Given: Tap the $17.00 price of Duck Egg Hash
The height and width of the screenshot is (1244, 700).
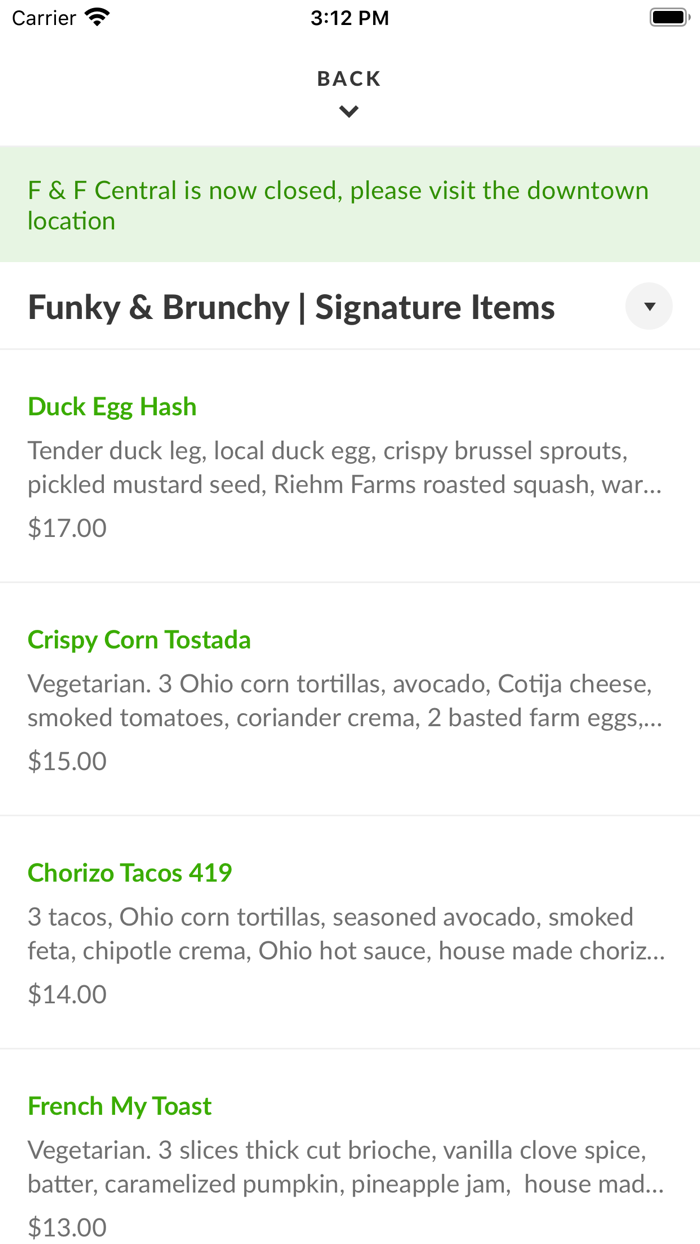Looking at the screenshot, I should [x=66, y=527].
